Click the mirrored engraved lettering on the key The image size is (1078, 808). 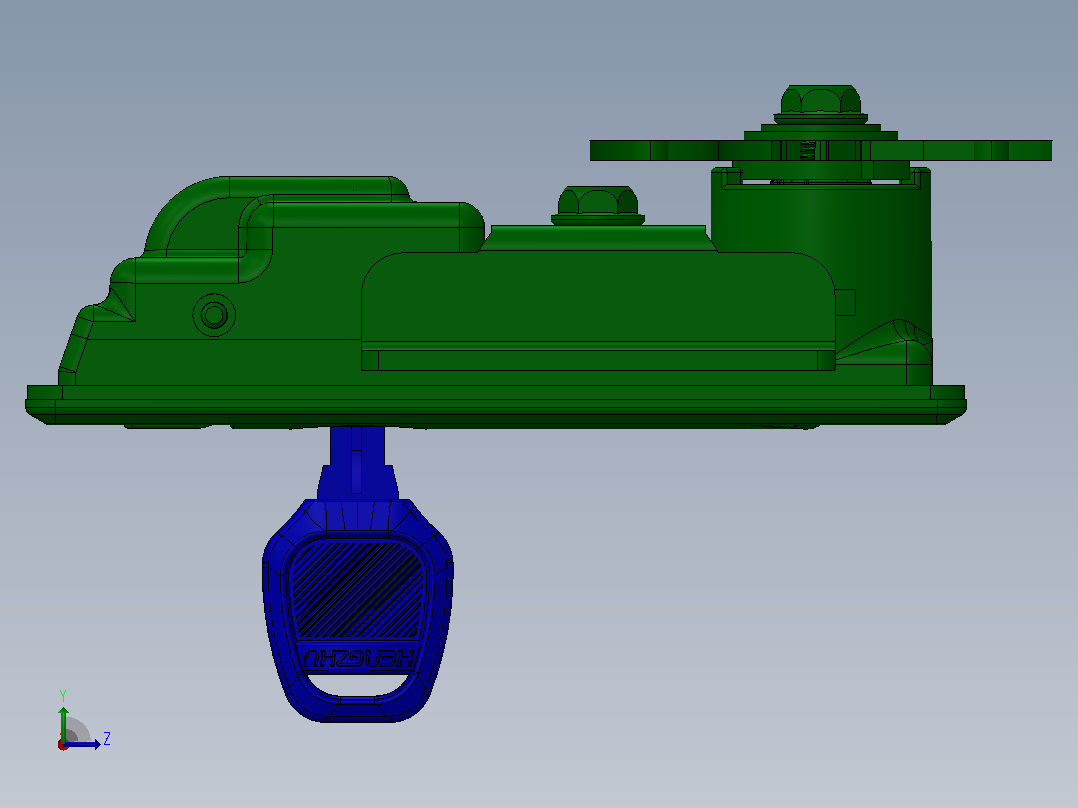tap(358, 659)
